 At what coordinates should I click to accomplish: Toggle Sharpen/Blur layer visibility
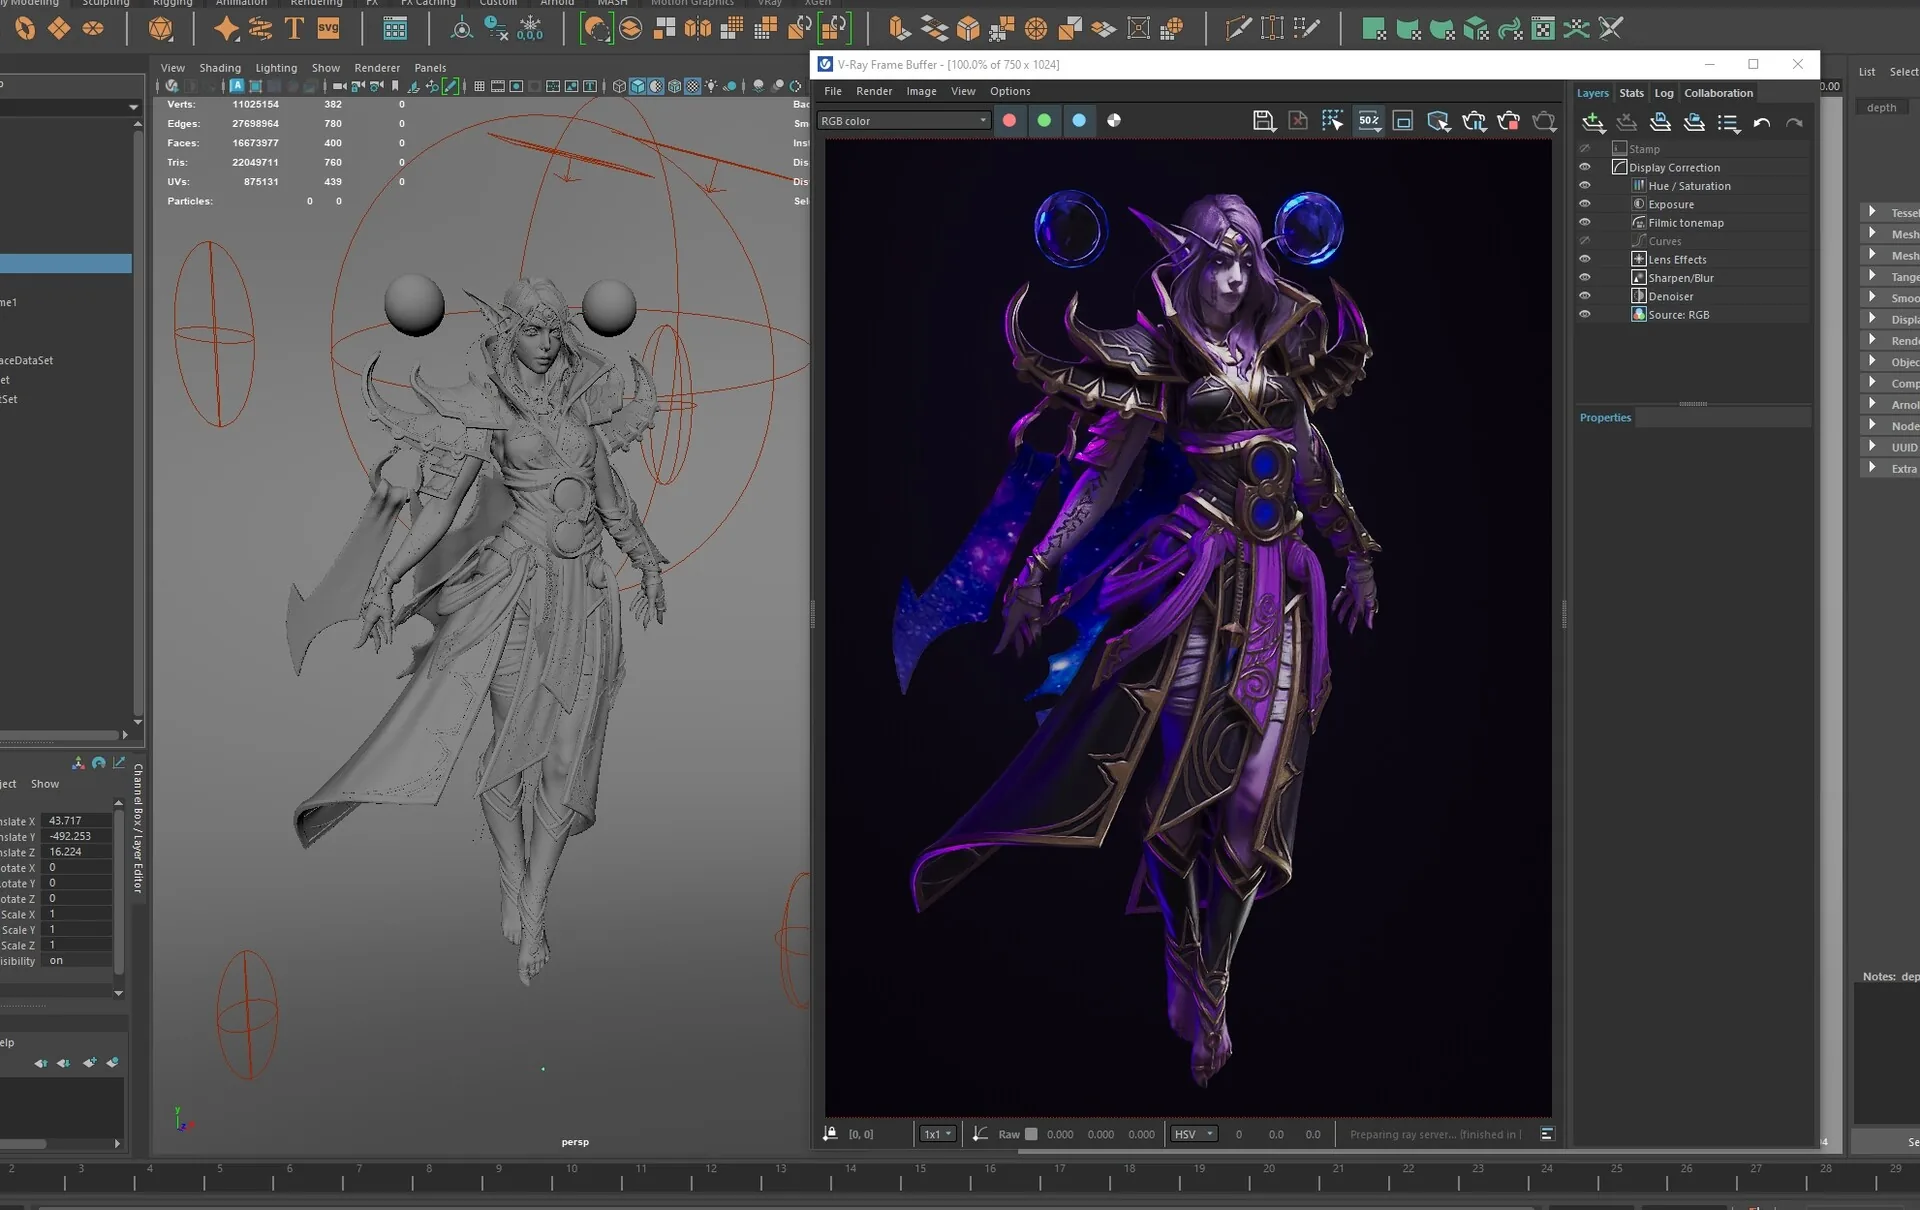click(1585, 277)
